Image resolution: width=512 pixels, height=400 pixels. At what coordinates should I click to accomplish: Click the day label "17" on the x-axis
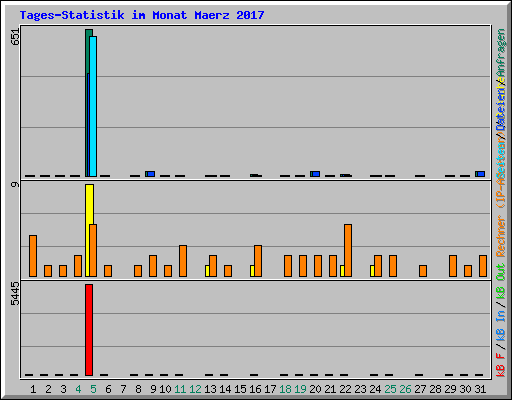(270, 389)
